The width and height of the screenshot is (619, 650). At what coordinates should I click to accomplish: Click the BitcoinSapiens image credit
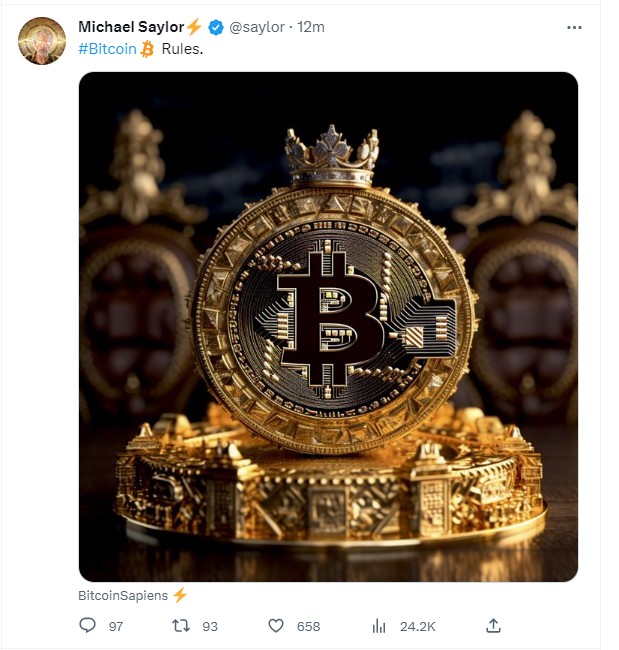[x=123, y=595]
